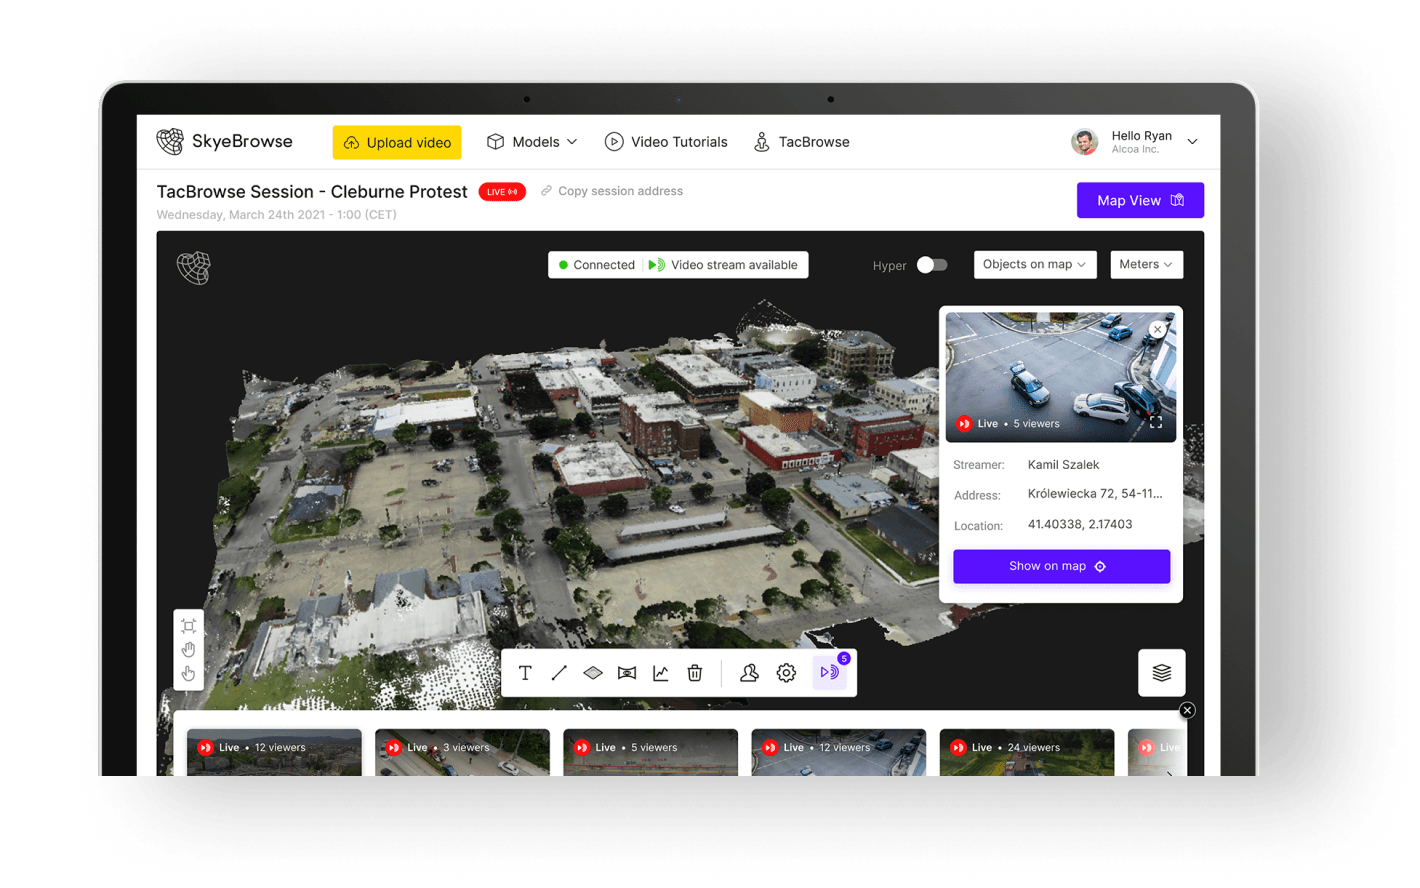
Task: Go to Video Tutorials
Action: tap(666, 142)
